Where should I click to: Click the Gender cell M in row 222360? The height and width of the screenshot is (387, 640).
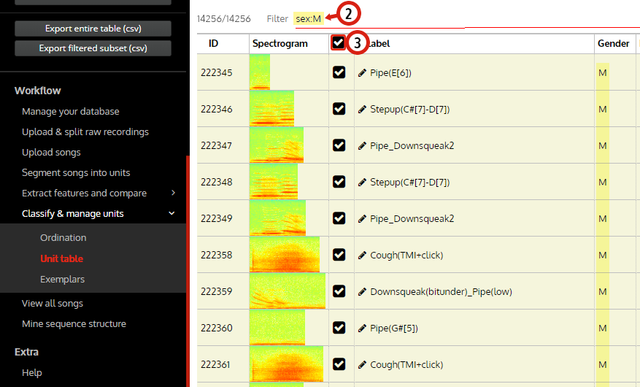point(602,328)
